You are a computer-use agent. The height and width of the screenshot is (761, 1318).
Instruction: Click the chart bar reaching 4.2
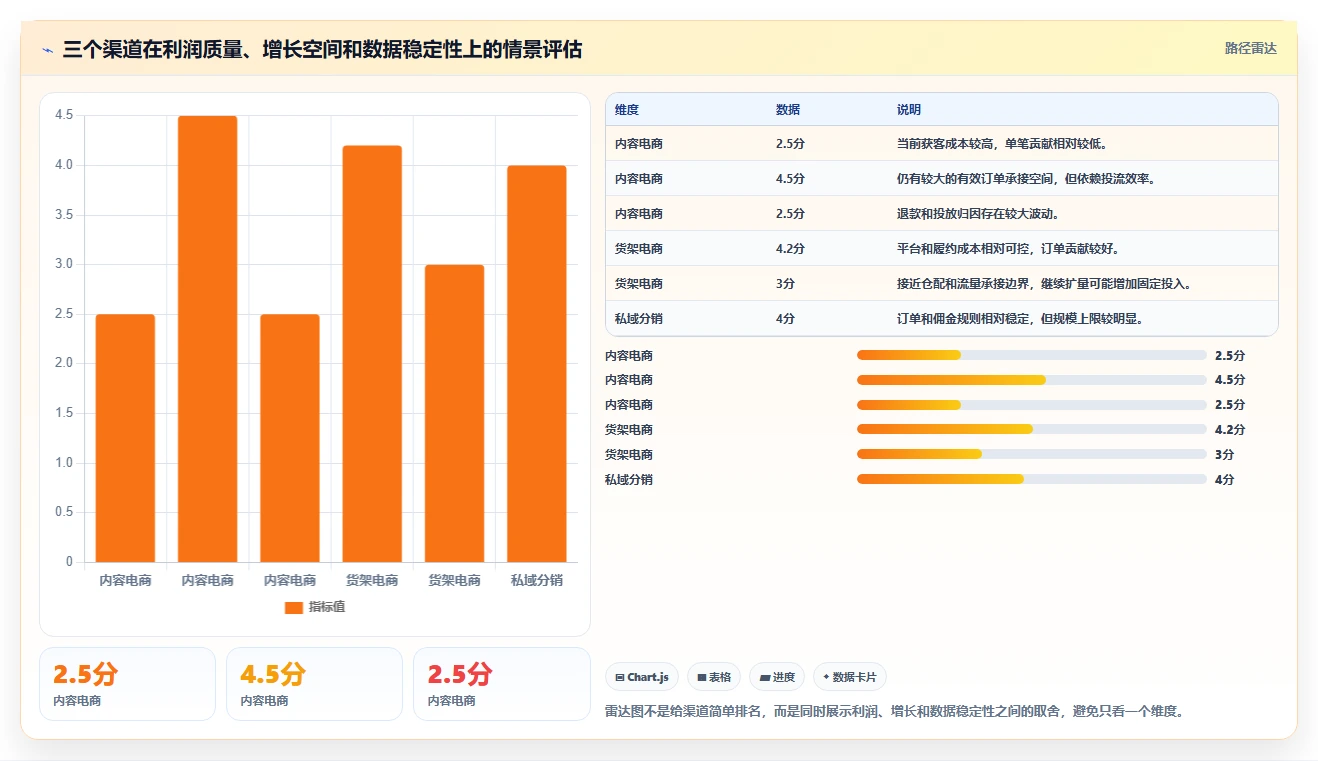[372, 354]
